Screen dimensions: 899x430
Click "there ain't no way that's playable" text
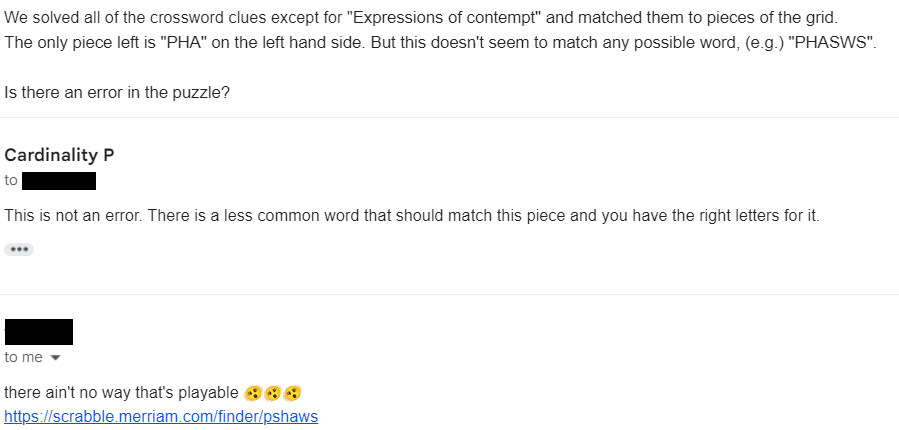tap(121, 393)
